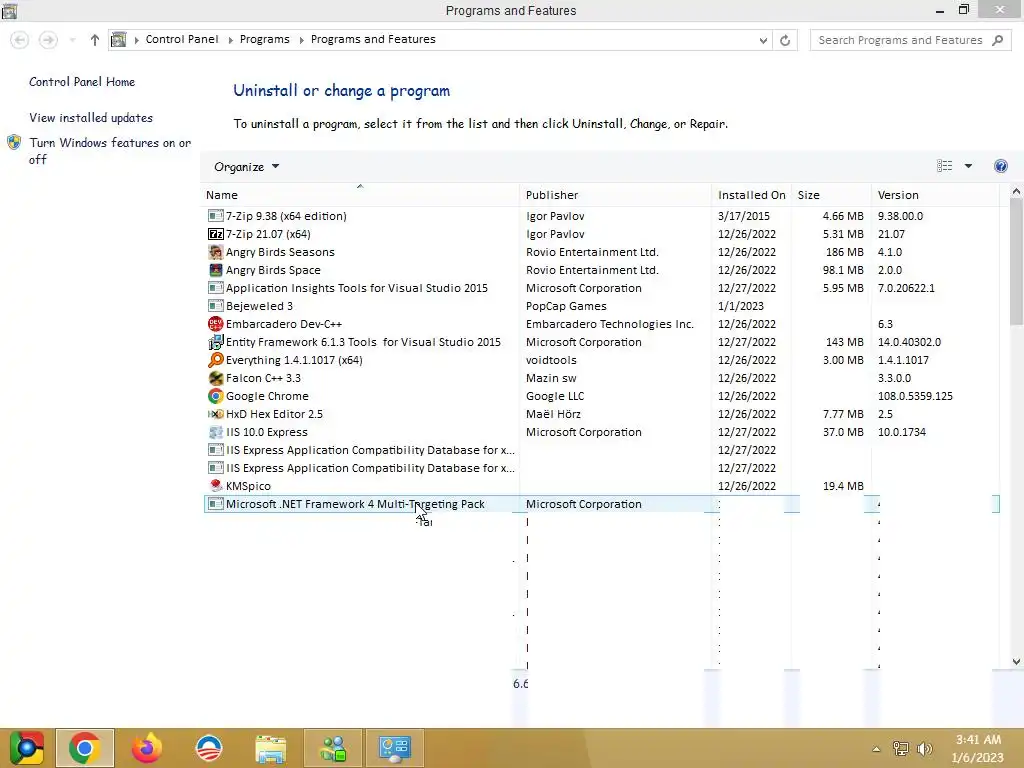
Task: Click the 14.0.40302.0 version cell
Action: [x=909, y=342]
